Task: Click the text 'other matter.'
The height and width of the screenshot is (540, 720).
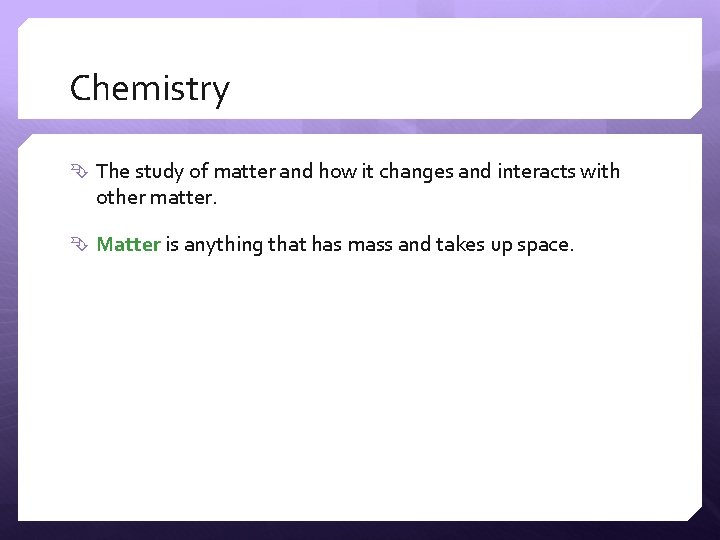Action: 156,198
